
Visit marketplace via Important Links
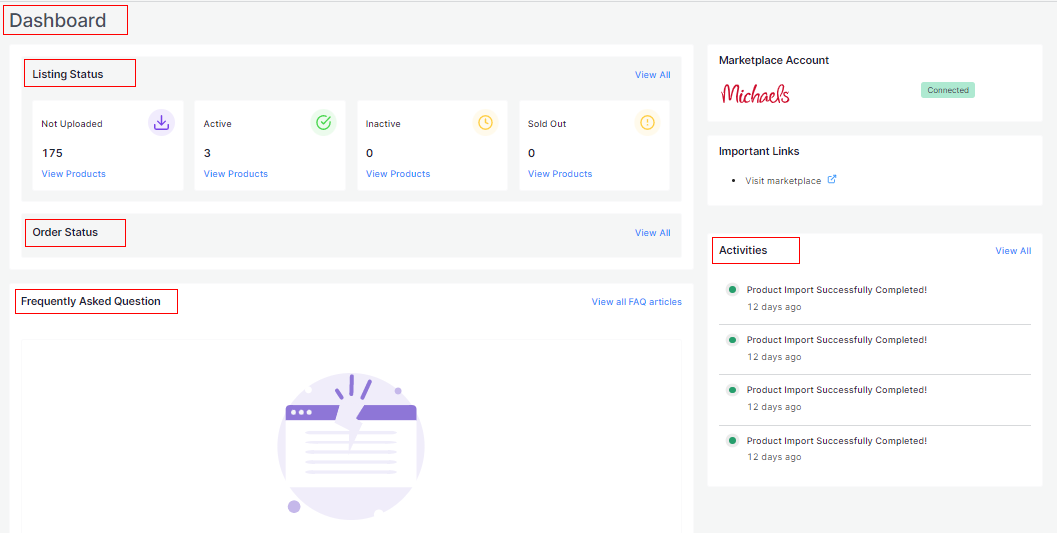click(783, 181)
